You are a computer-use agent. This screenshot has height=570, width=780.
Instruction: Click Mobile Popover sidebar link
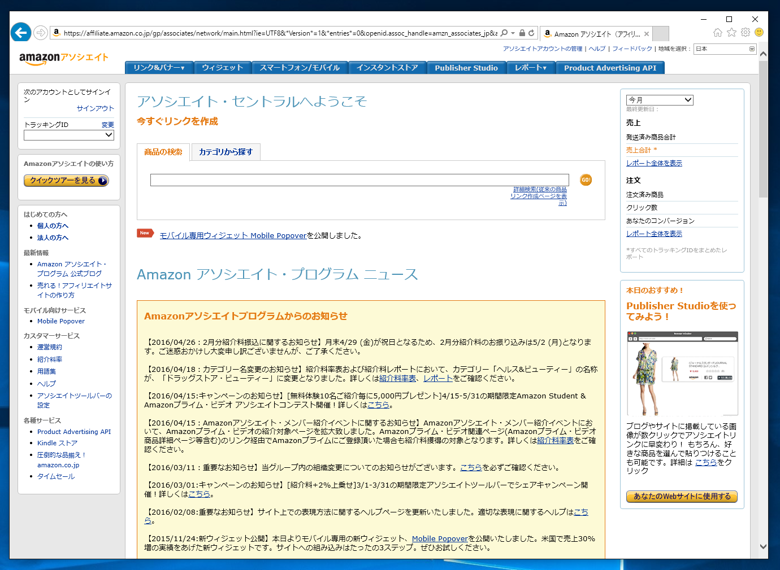pos(61,321)
